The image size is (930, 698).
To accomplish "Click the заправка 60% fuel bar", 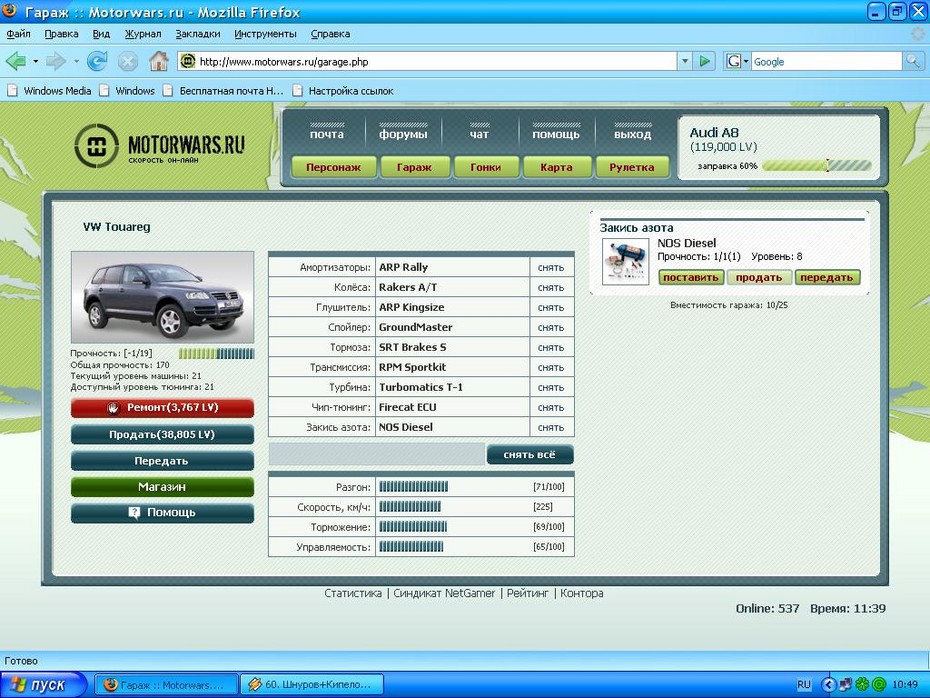I will click(817, 166).
